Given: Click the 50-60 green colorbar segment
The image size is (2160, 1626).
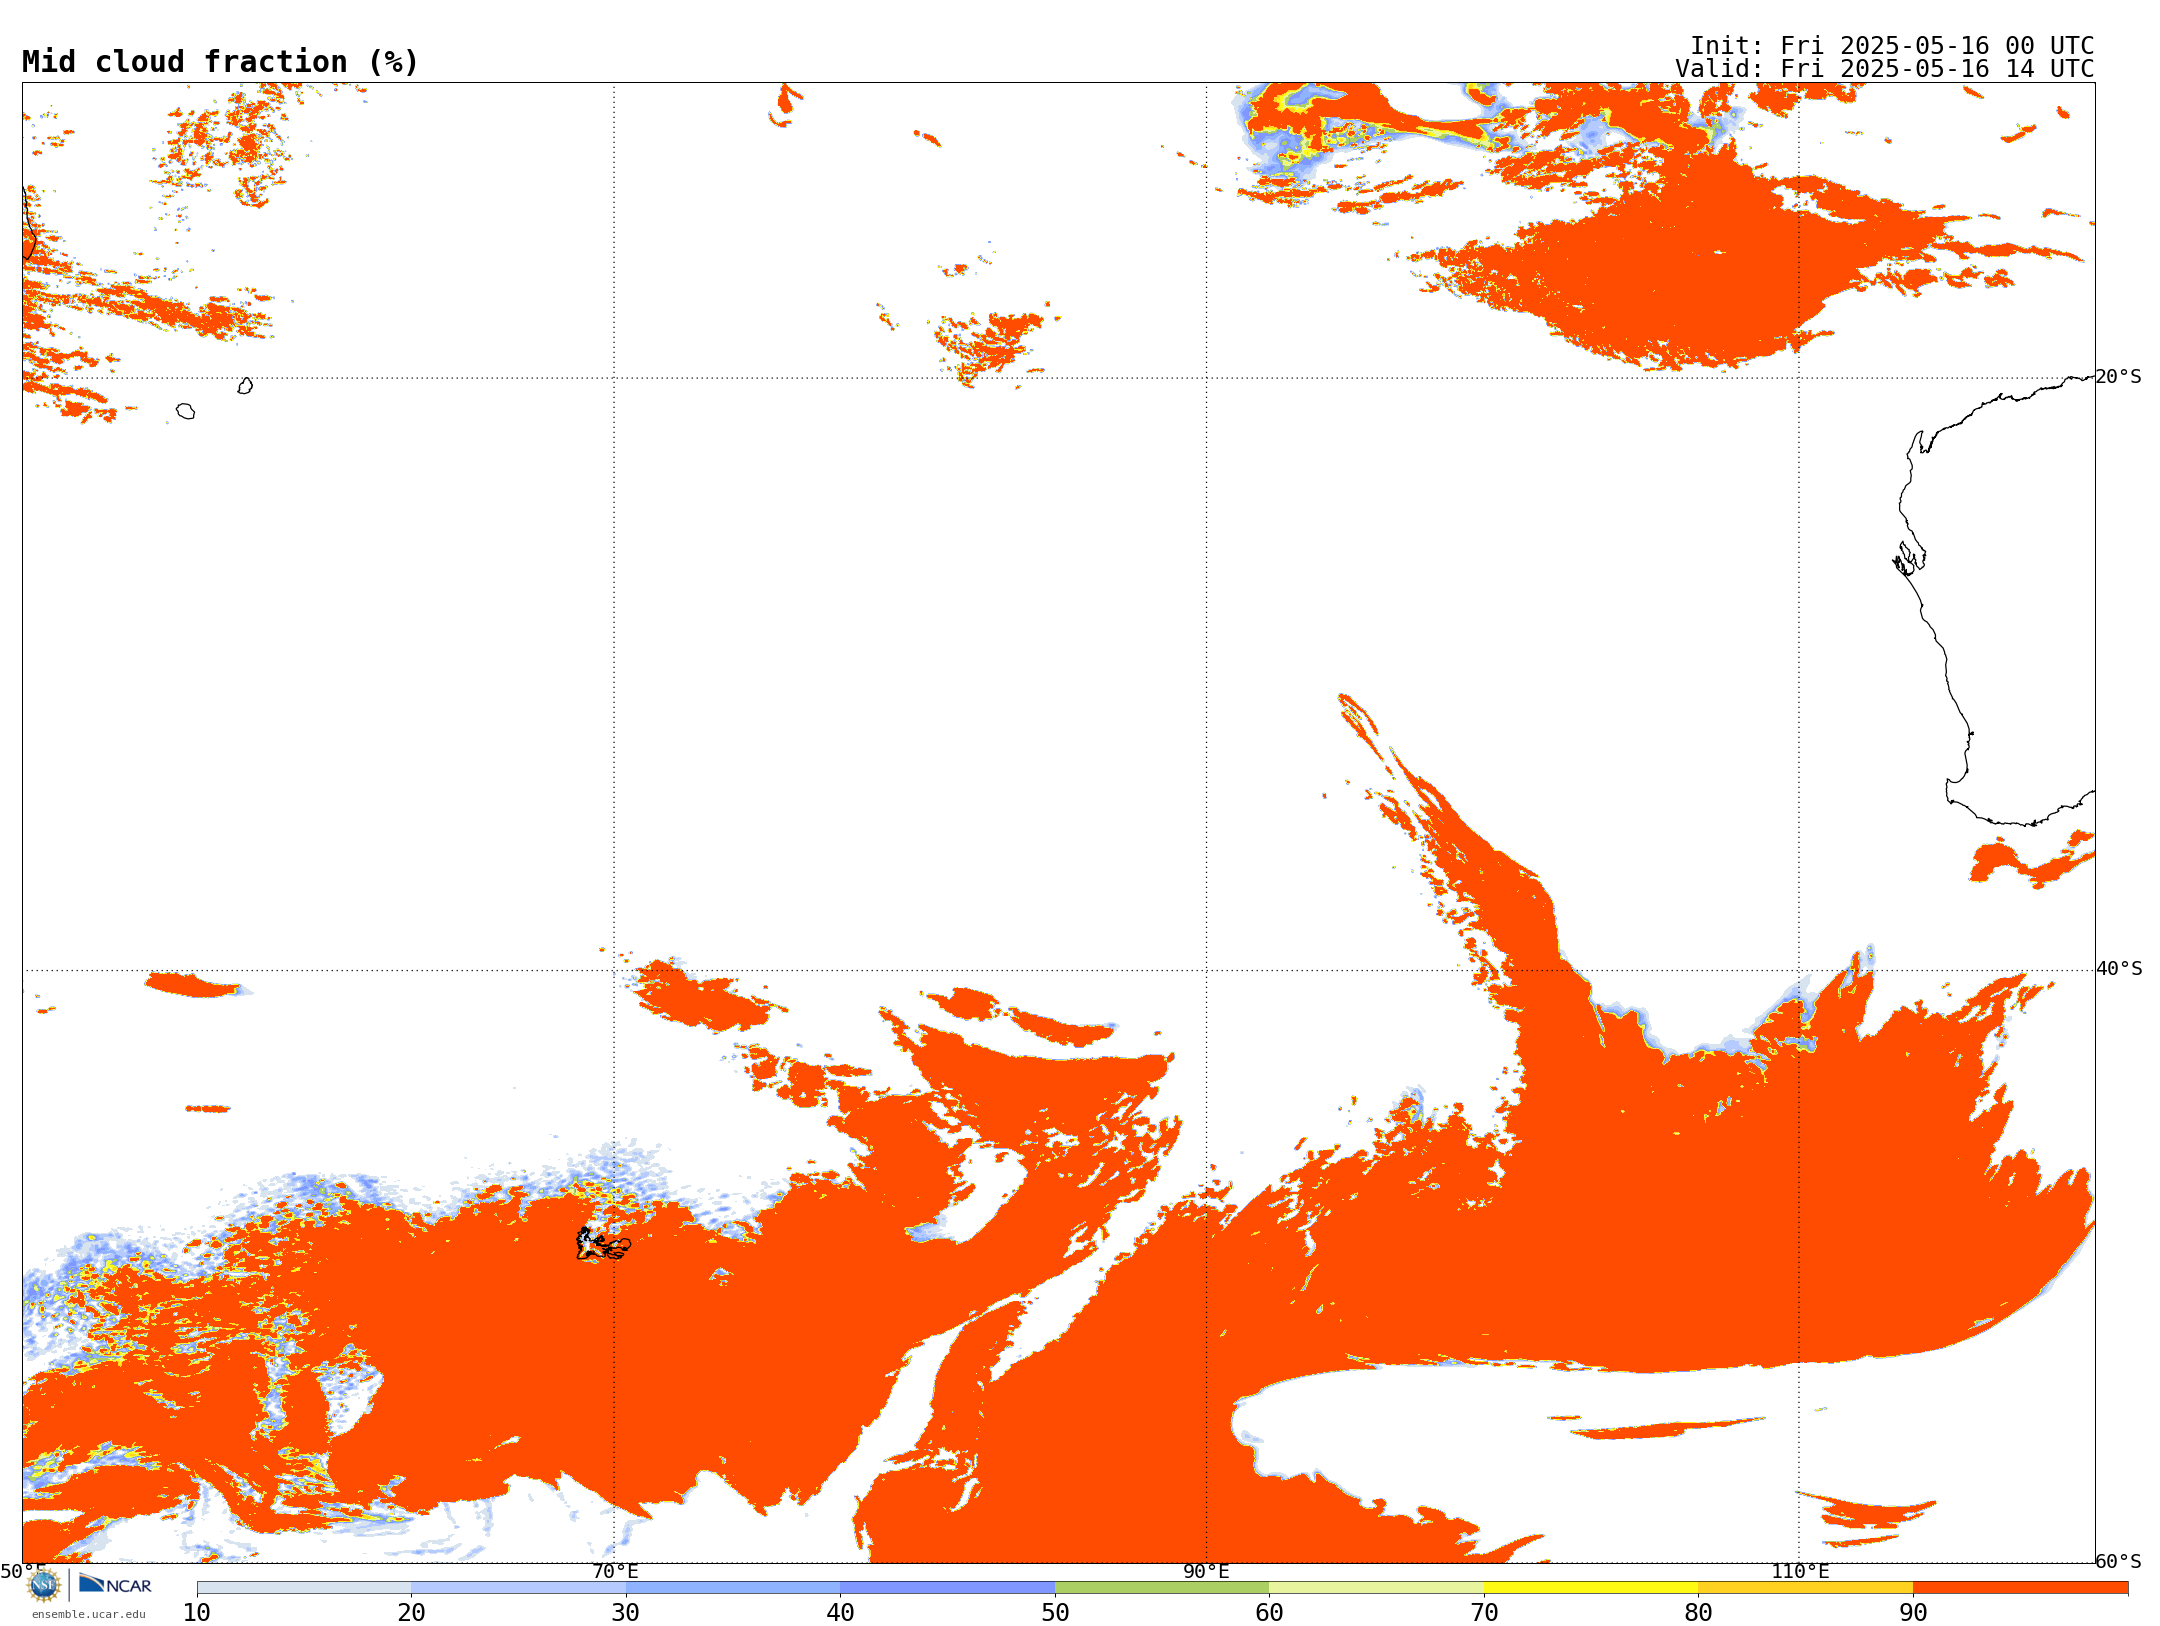Looking at the screenshot, I should pos(1162,1588).
